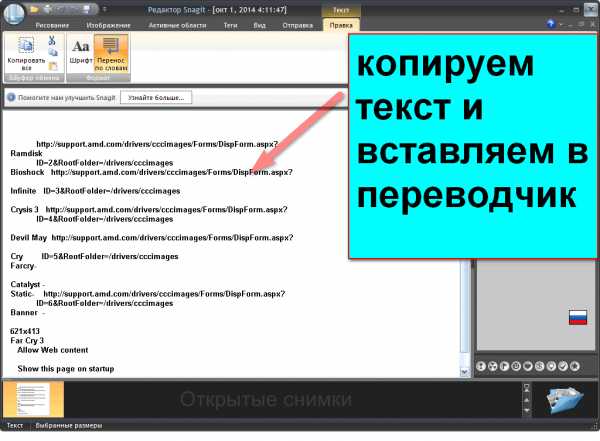Click the save floppy icon in quick access toolbar
Screen dimensions: 600x441
point(87,9)
